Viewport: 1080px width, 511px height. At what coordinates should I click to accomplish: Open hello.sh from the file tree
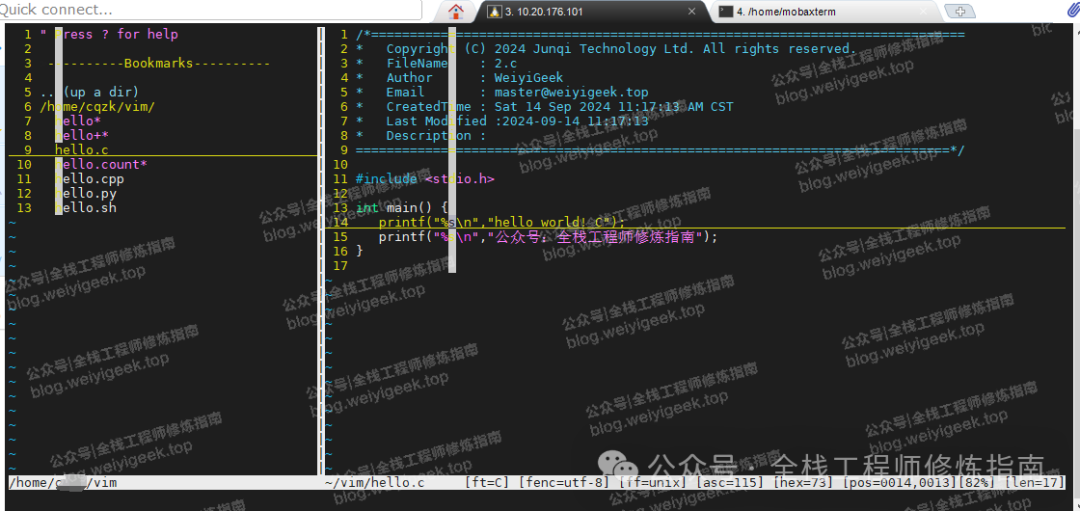point(85,208)
